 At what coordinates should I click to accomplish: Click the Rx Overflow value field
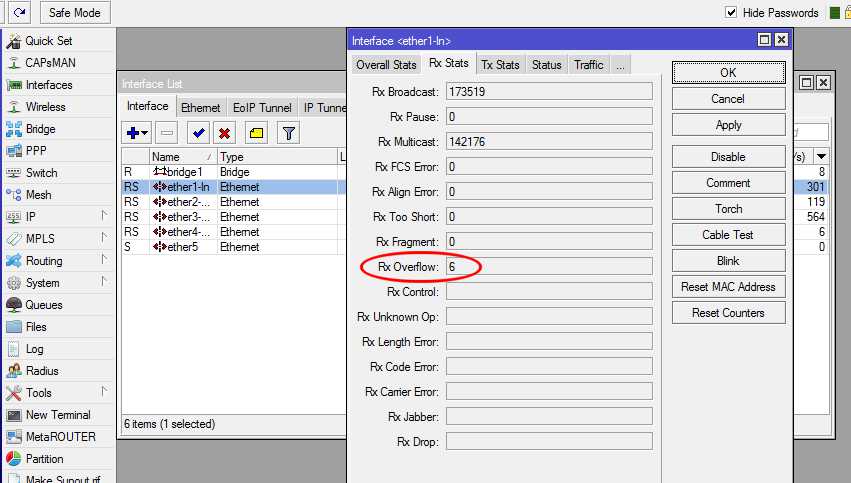click(549, 266)
